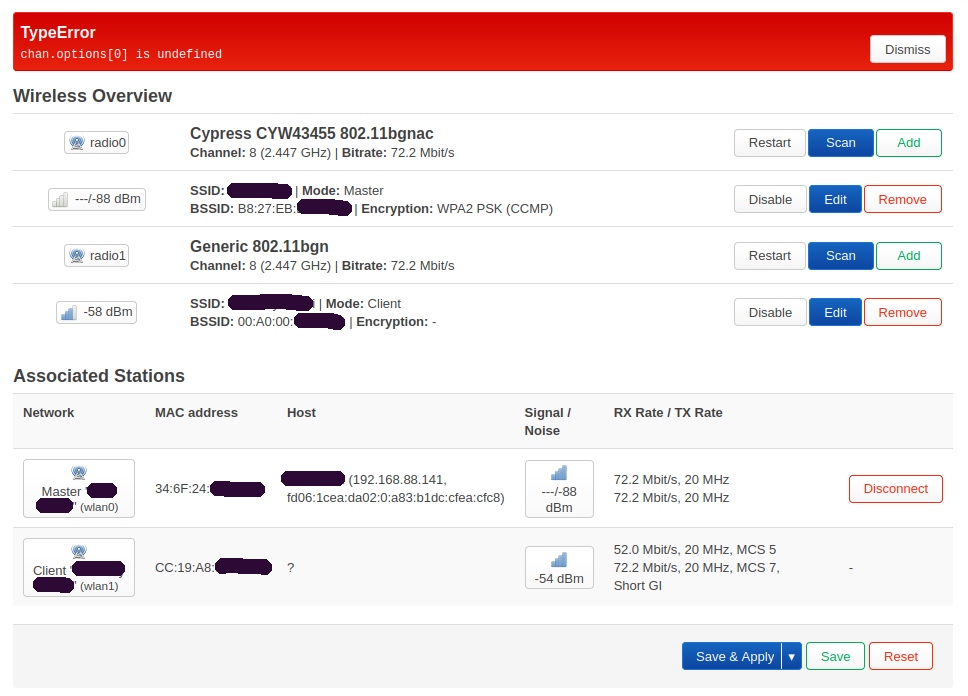This screenshot has height=696, width=968.
Task: Click the radio0 wireless device icon
Action: tap(77, 143)
